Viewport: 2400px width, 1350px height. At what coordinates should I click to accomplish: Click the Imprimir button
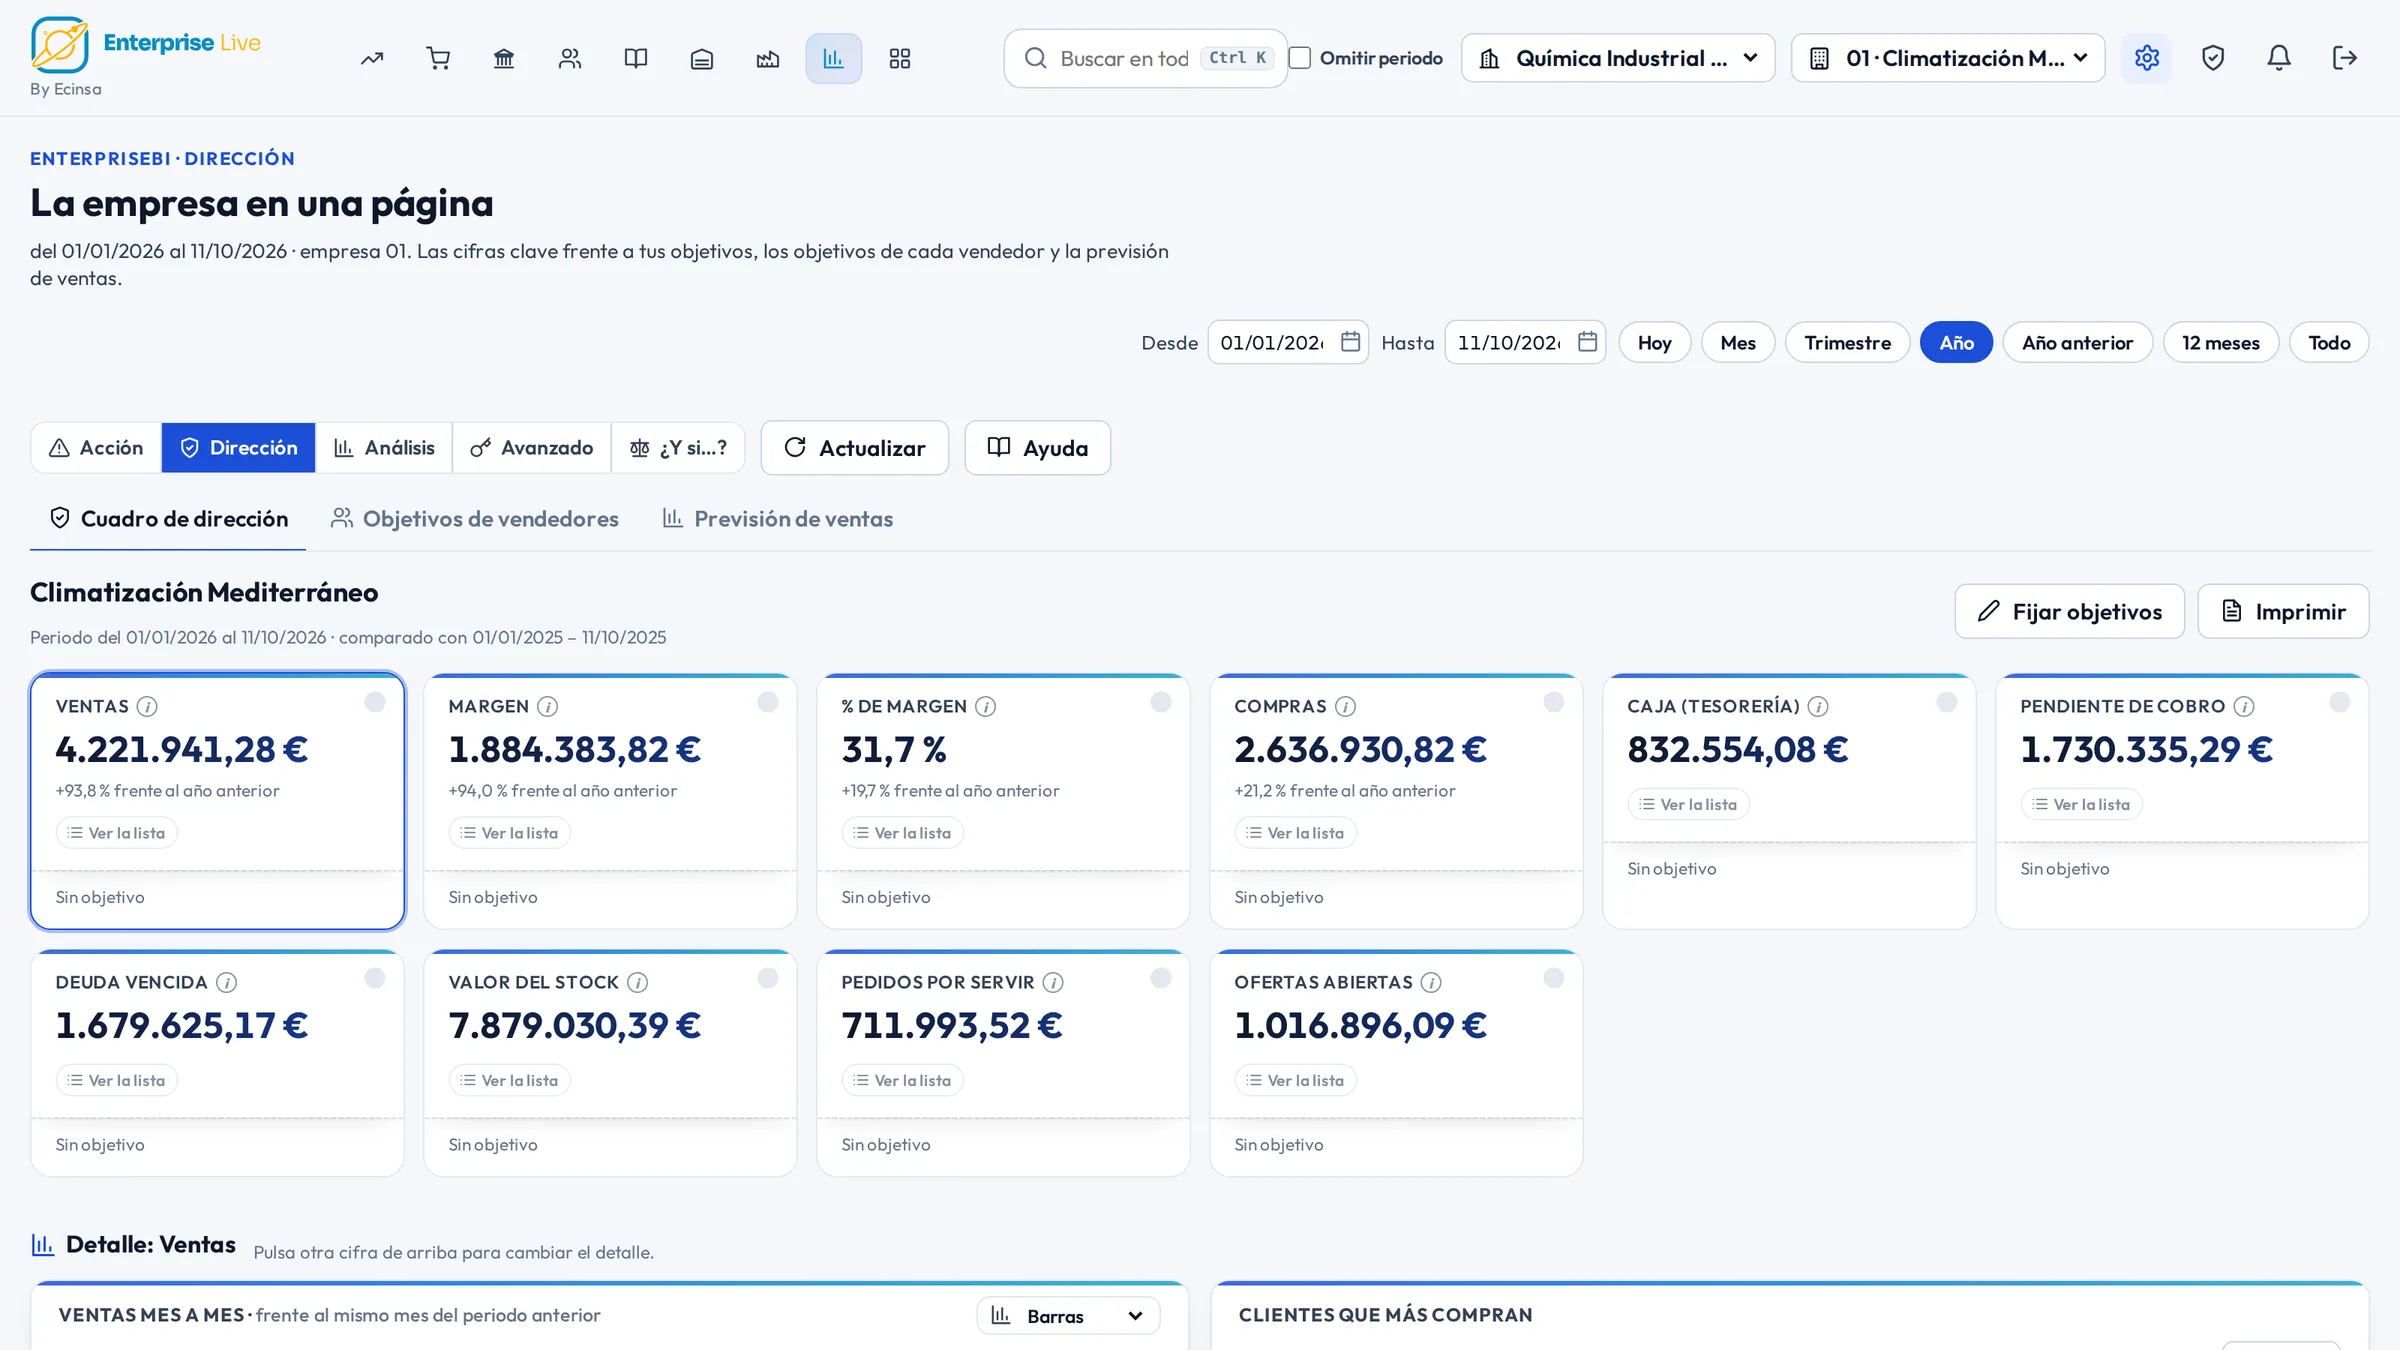(x=2284, y=611)
